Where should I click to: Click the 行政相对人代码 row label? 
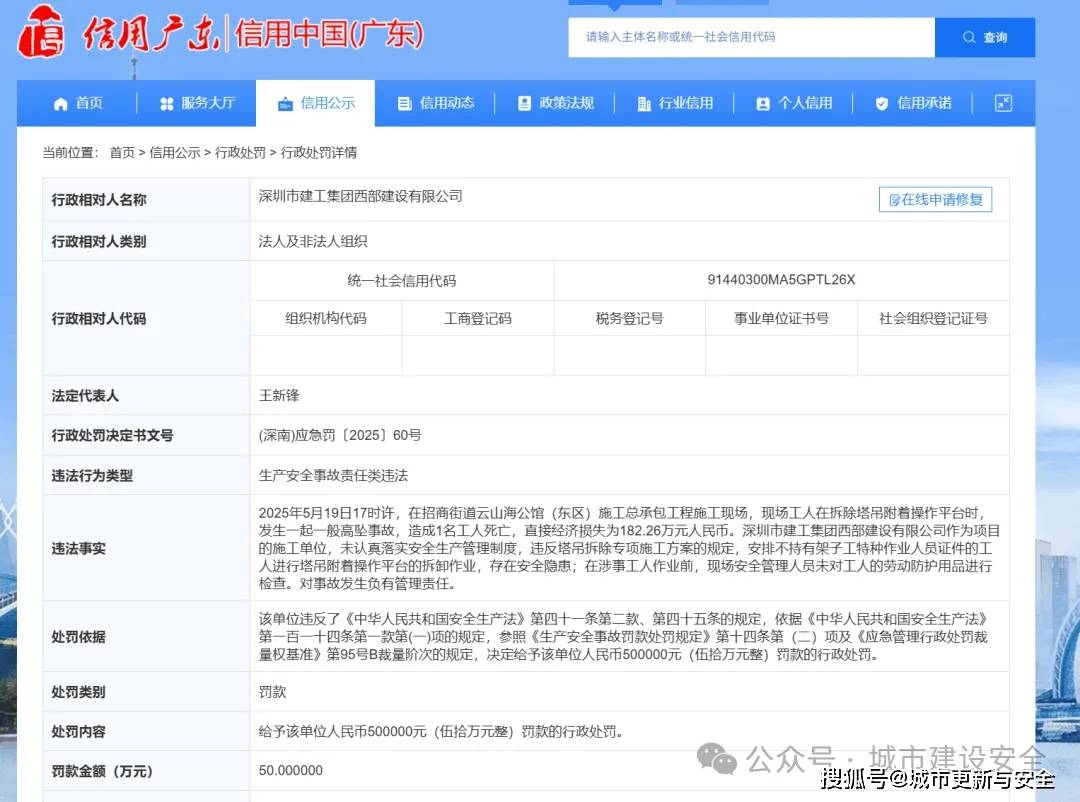pyautogui.click(x=98, y=319)
